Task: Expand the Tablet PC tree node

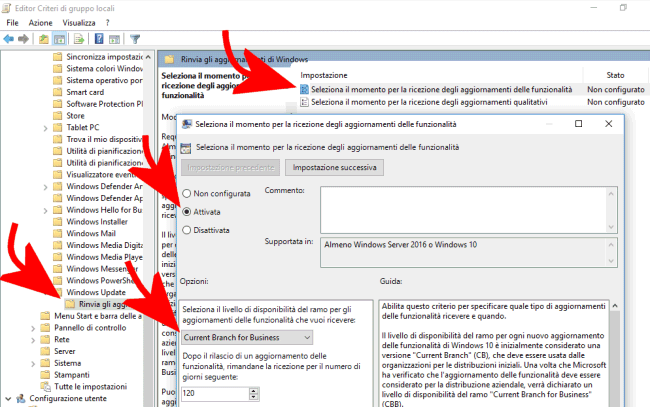Action: 46,128
